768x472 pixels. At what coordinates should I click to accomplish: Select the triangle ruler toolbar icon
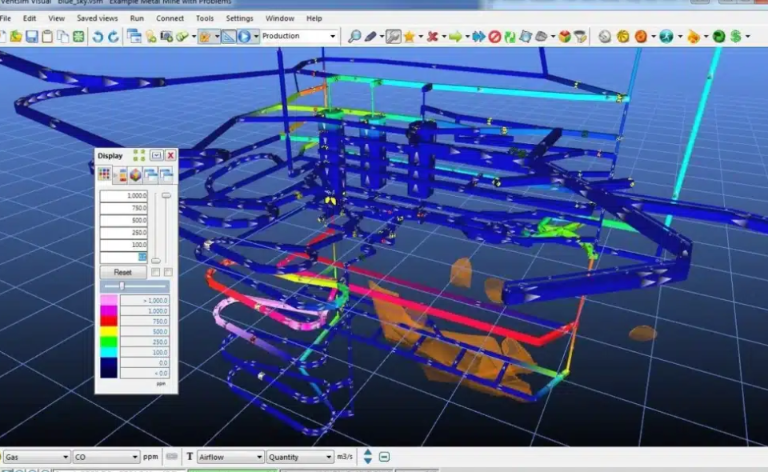[x=228, y=37]
